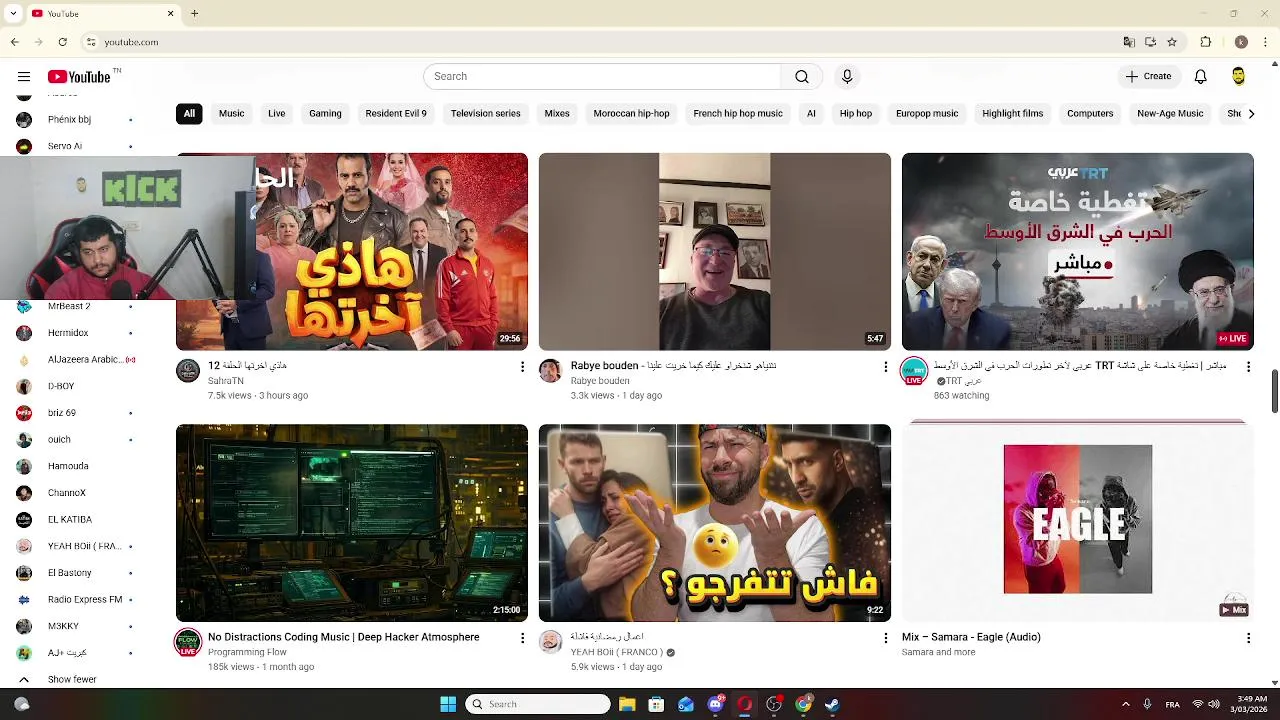1280x720 pixels.
Task: Open SahraTN channel avatar
Action: 188,371
